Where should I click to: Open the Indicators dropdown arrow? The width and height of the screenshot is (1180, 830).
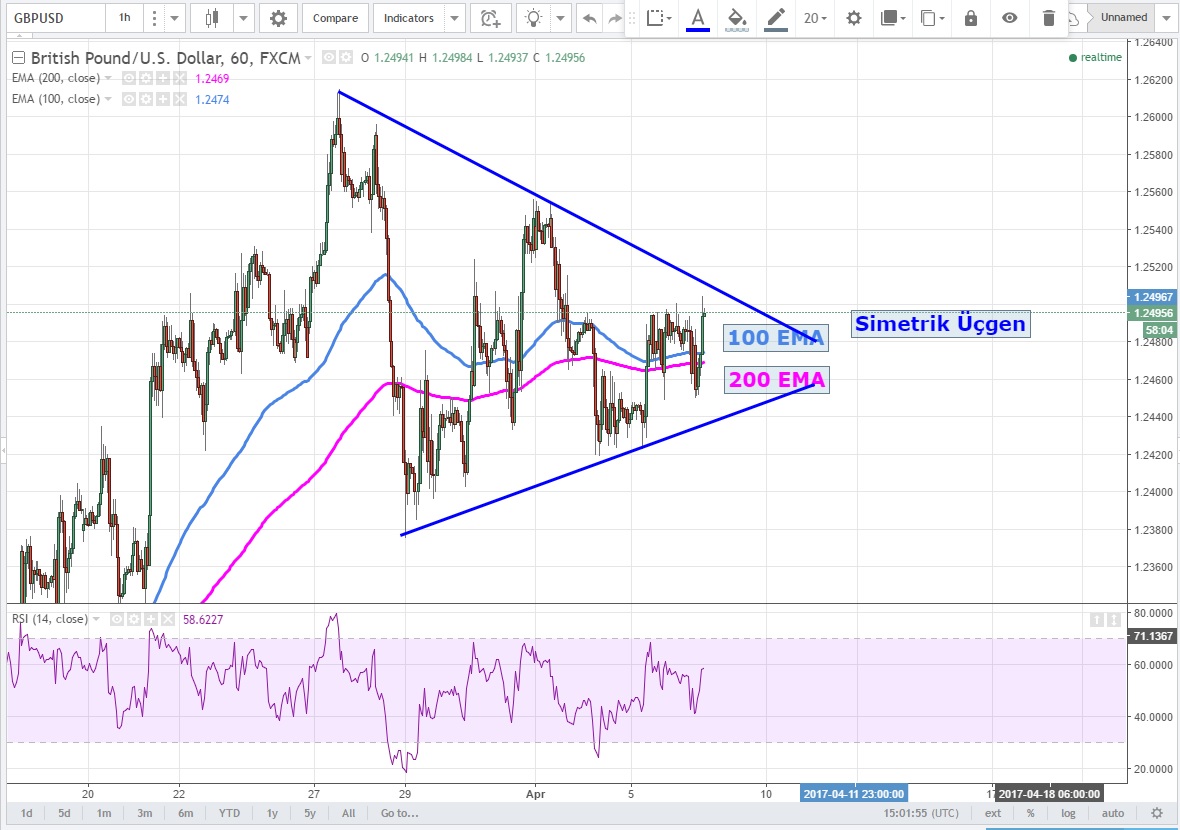click(x=454, y=18)
